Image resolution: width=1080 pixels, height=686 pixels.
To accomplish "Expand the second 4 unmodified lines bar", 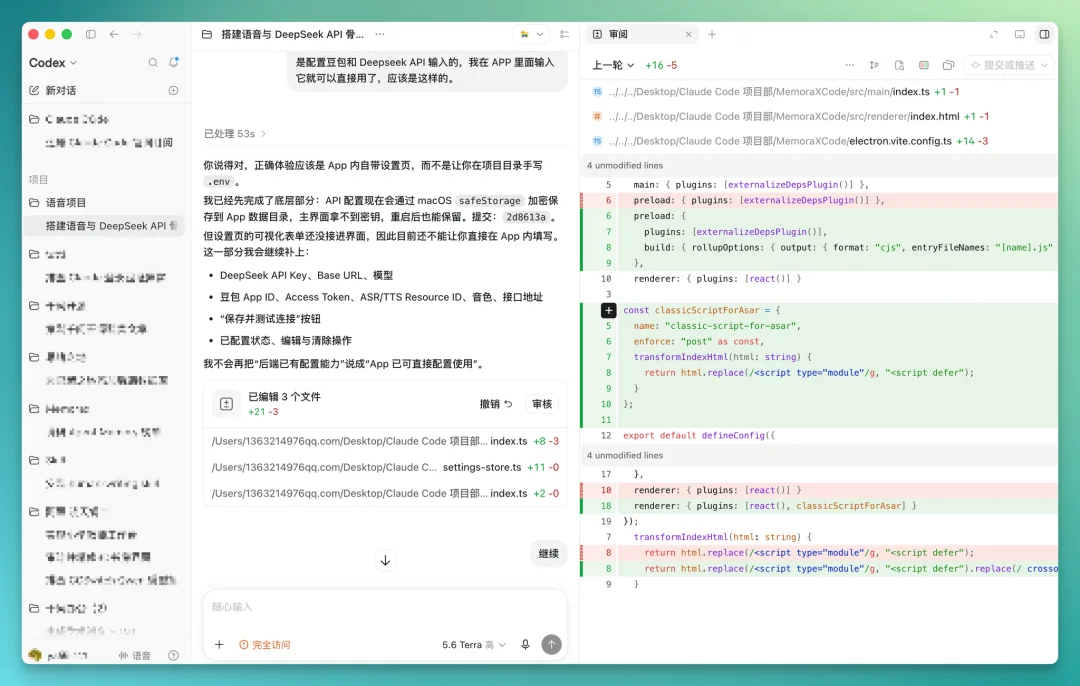I will (819, 455).
